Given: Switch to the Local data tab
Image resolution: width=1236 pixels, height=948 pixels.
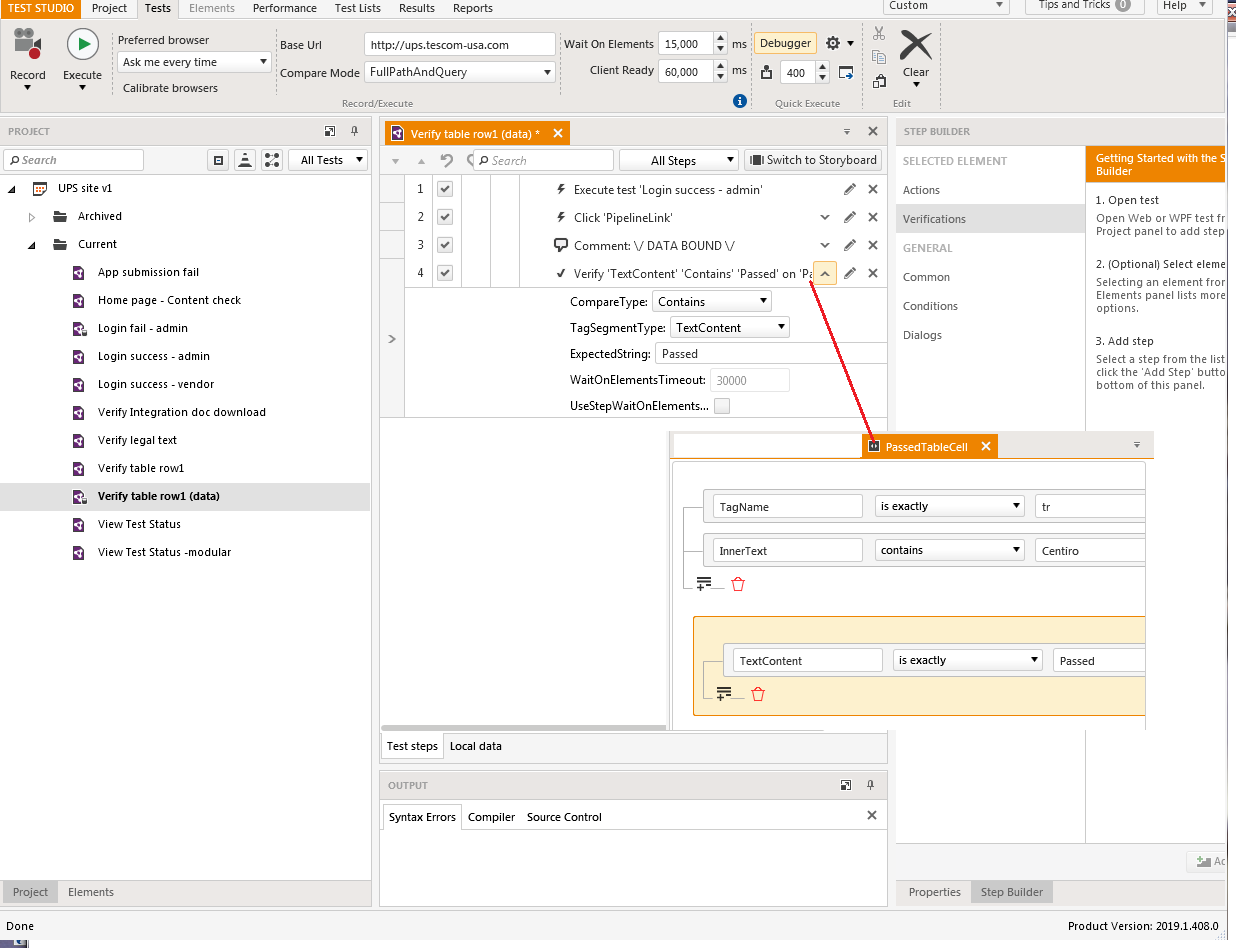Looking at the screenshot, I should click(x=475, y=746).
